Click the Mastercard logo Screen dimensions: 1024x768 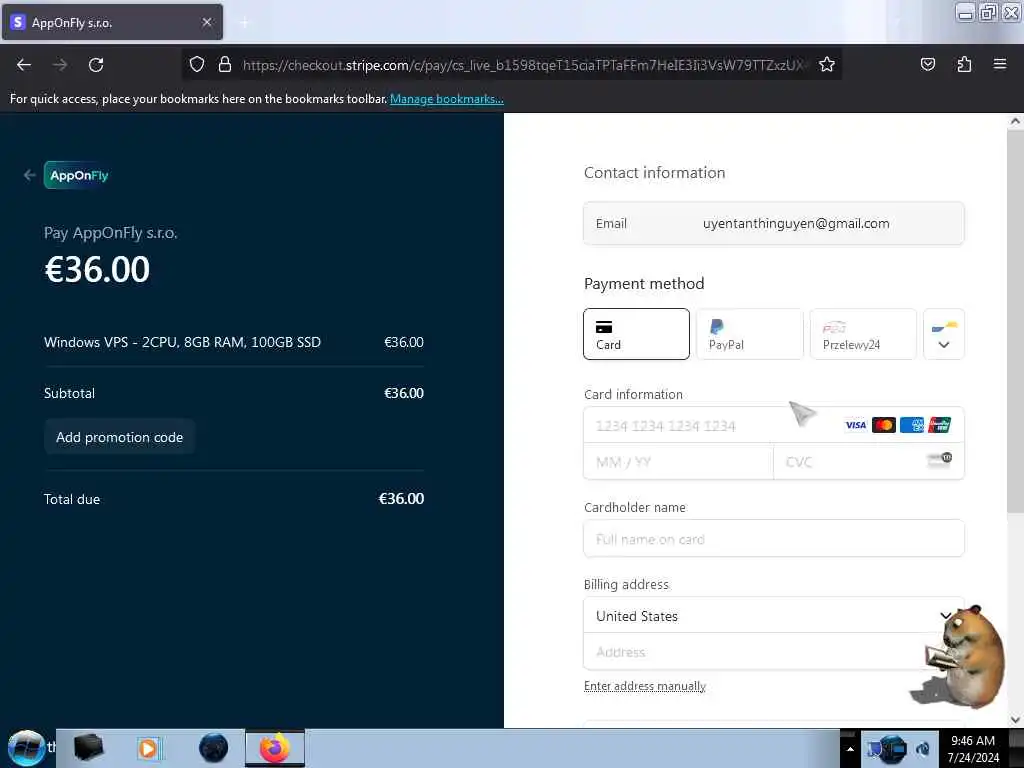click(884, 425)
